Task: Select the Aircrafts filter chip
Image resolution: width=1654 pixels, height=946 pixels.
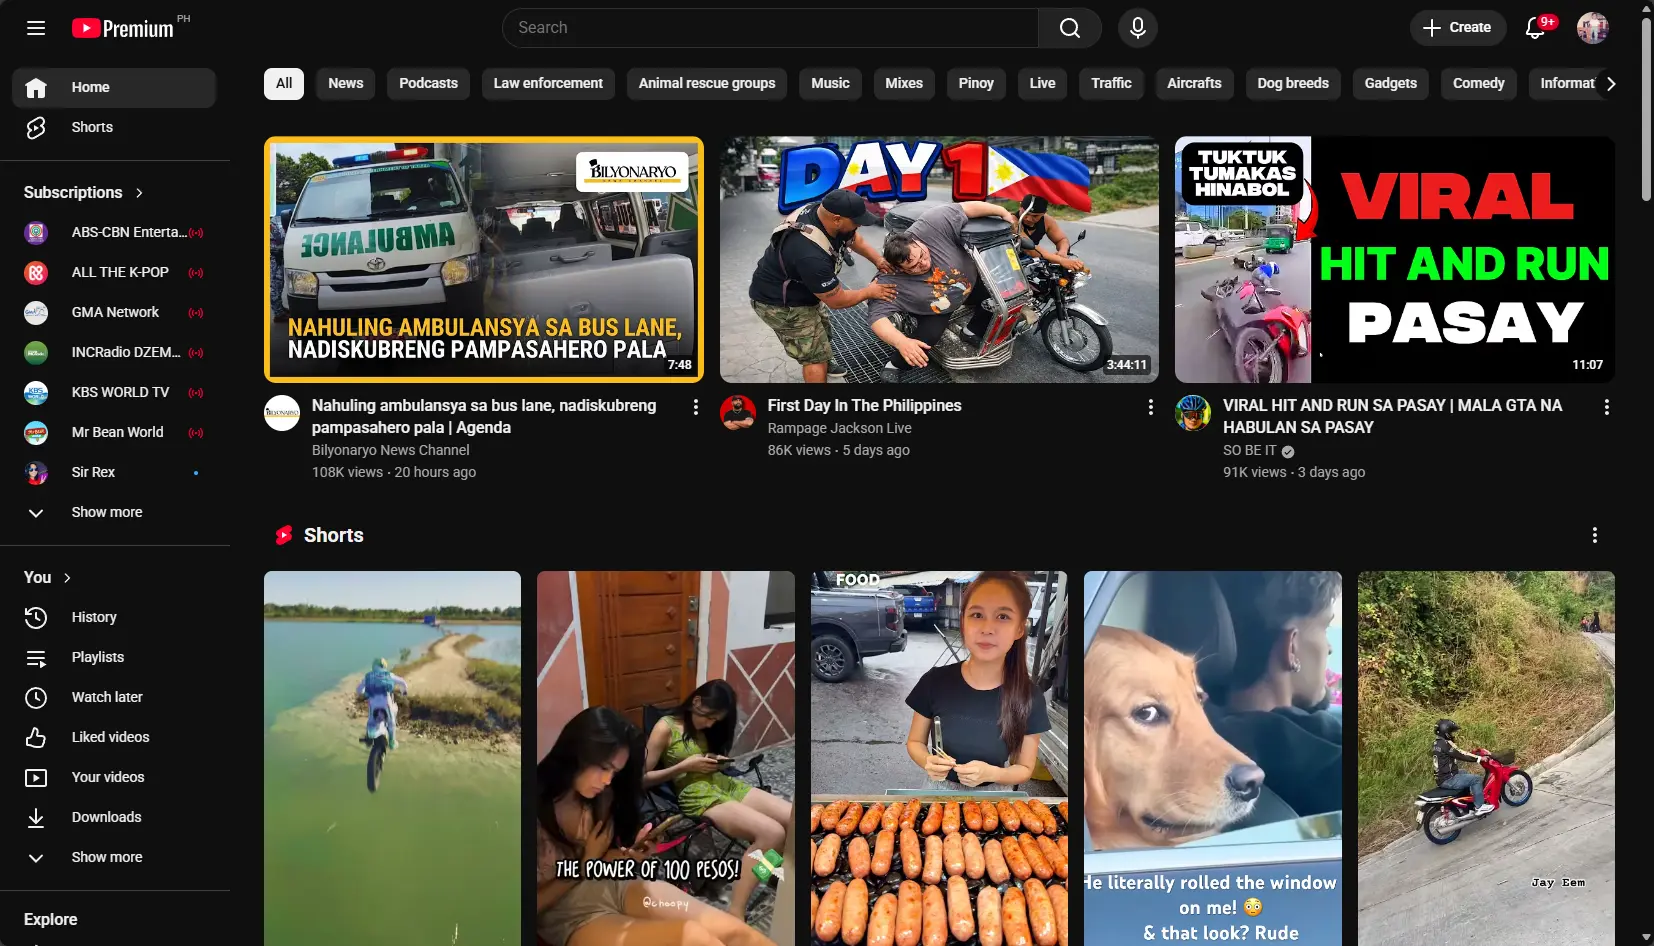Action: [1194, 84]
